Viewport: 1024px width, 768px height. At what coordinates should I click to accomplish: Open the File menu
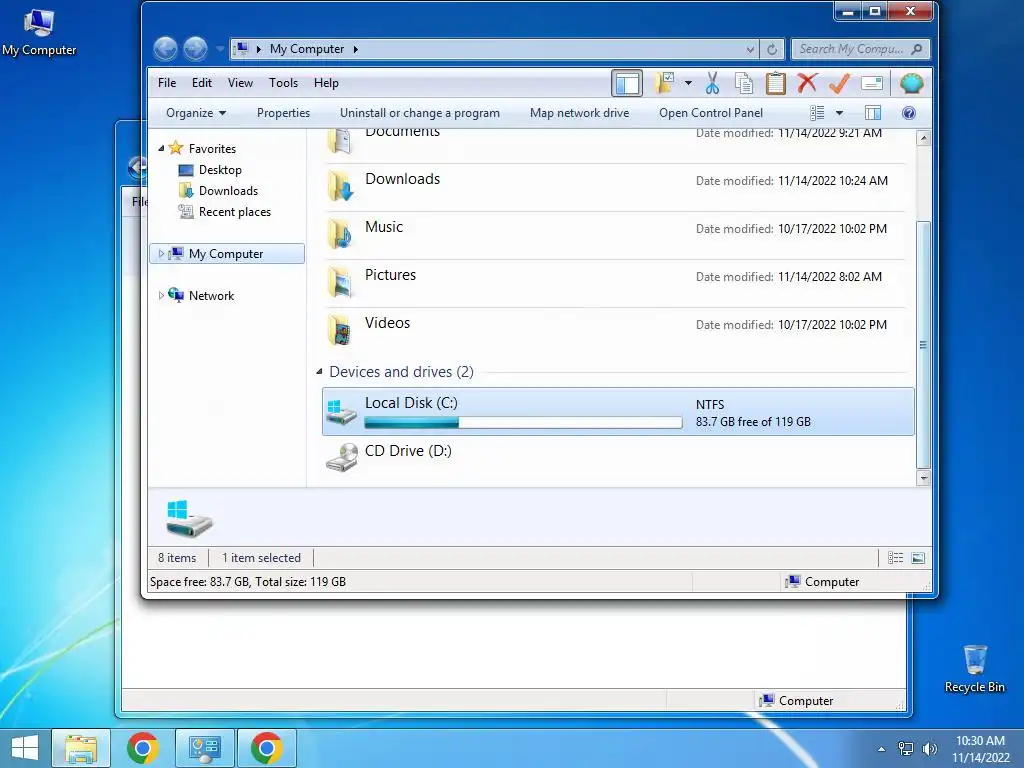[167, 83]
